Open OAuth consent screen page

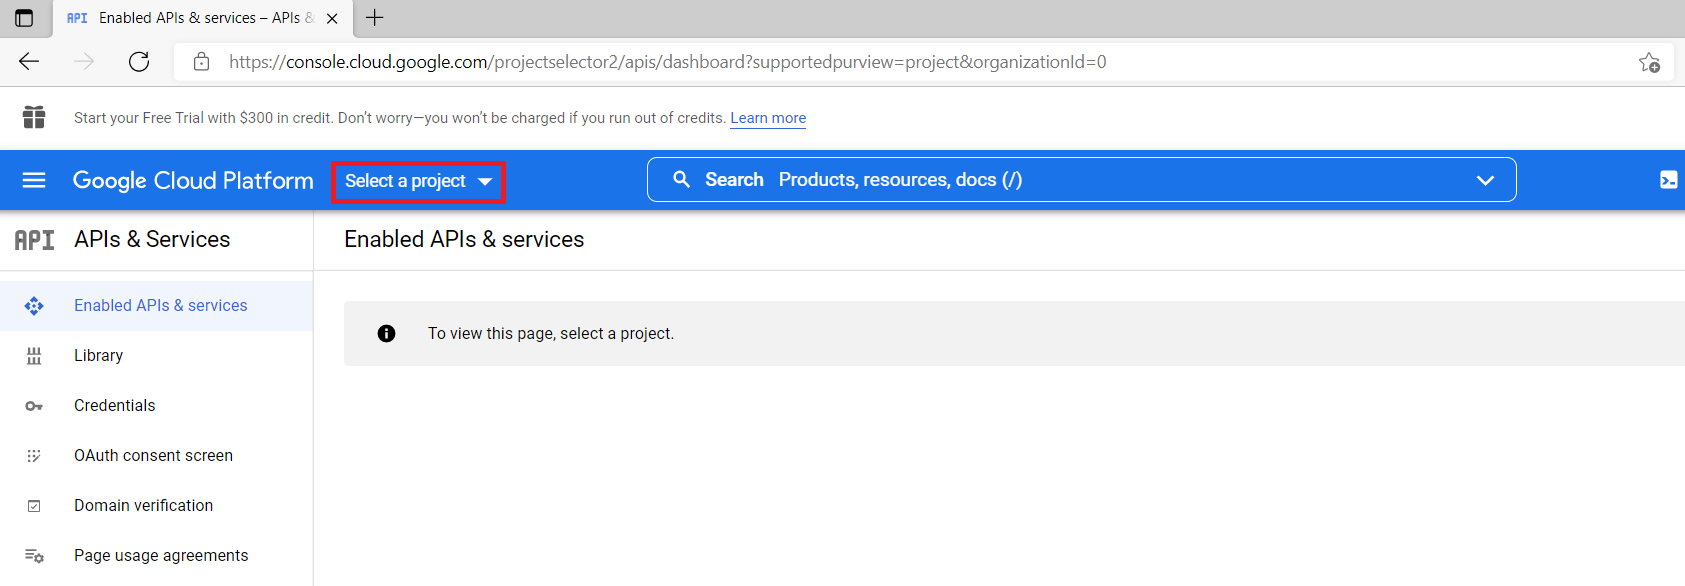(x=153, y=456)
